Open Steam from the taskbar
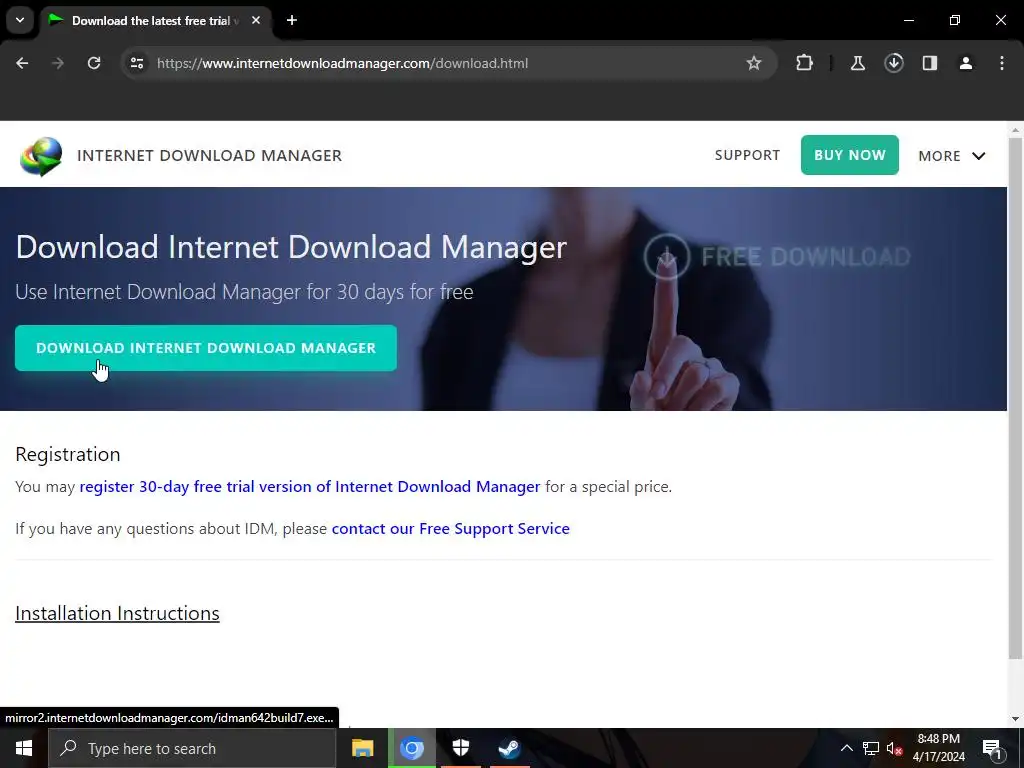 point(509,748)
